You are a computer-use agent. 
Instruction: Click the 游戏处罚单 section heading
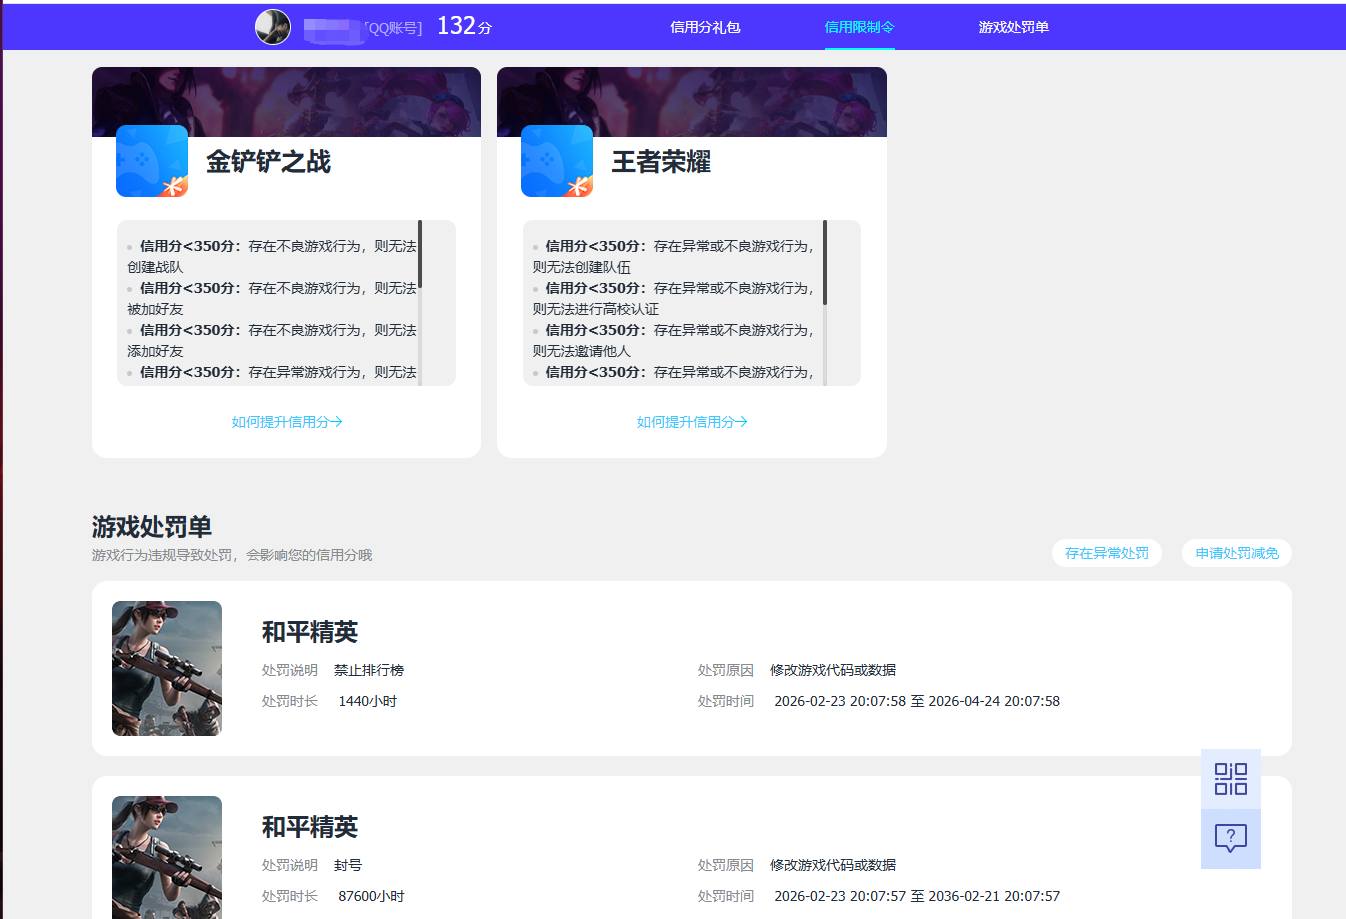point(152,527)
